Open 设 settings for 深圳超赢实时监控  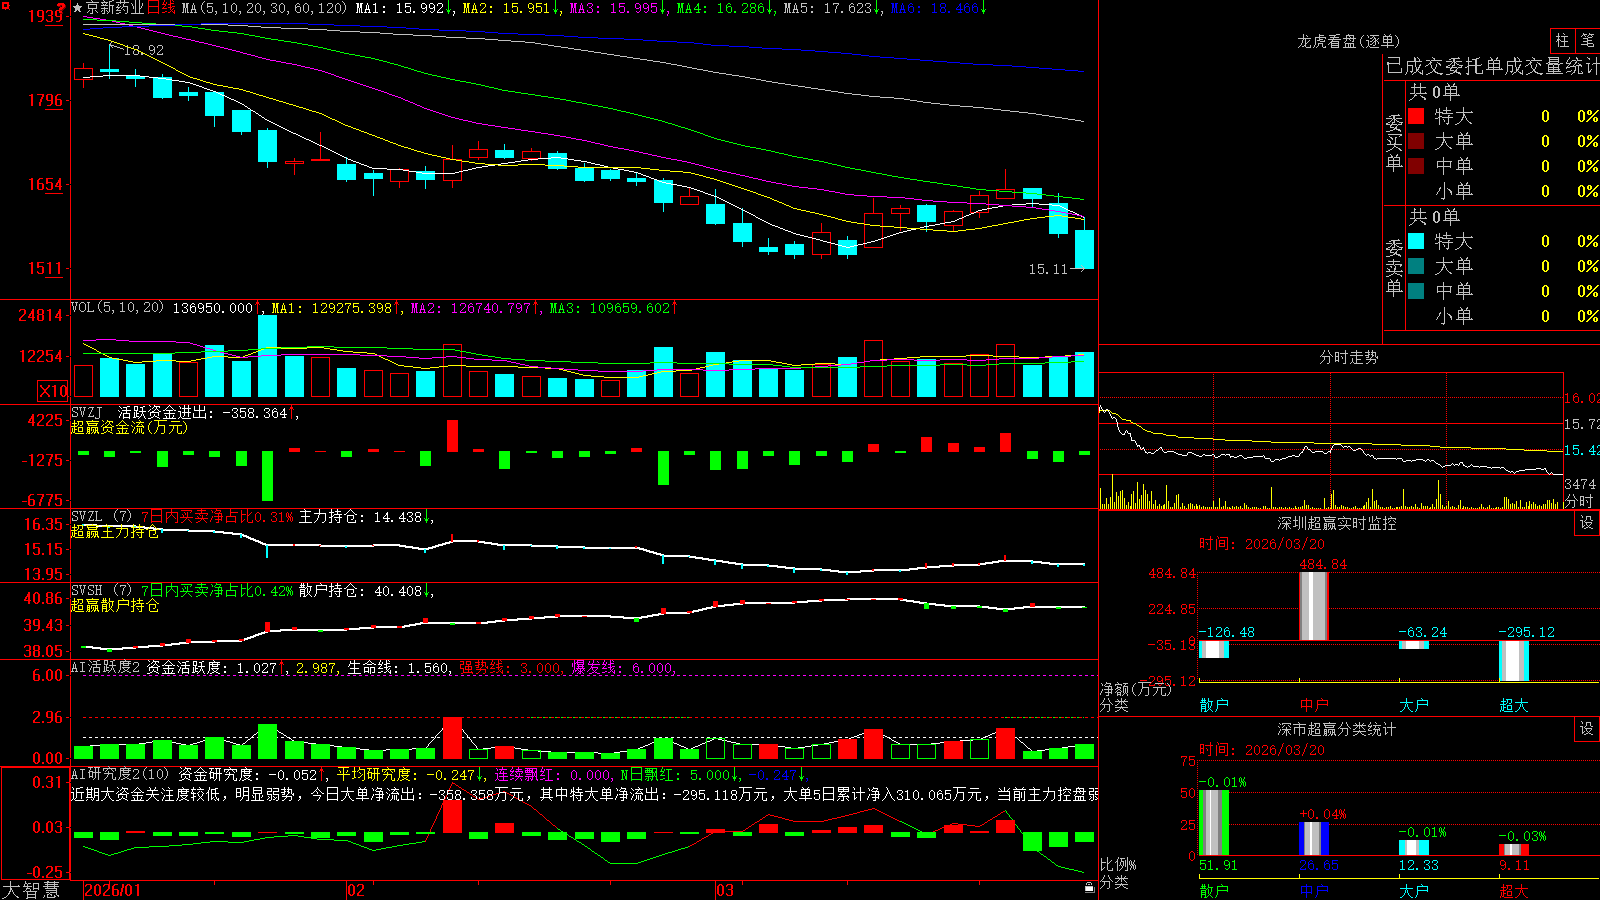pyautogui.click(x=1587, y=523)
